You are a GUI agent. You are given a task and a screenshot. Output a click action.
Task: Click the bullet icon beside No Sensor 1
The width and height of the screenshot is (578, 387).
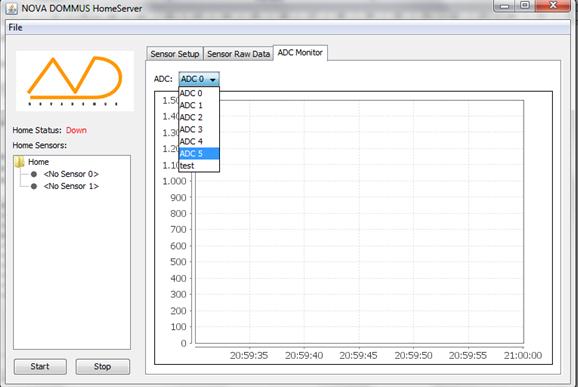[34, 186]
